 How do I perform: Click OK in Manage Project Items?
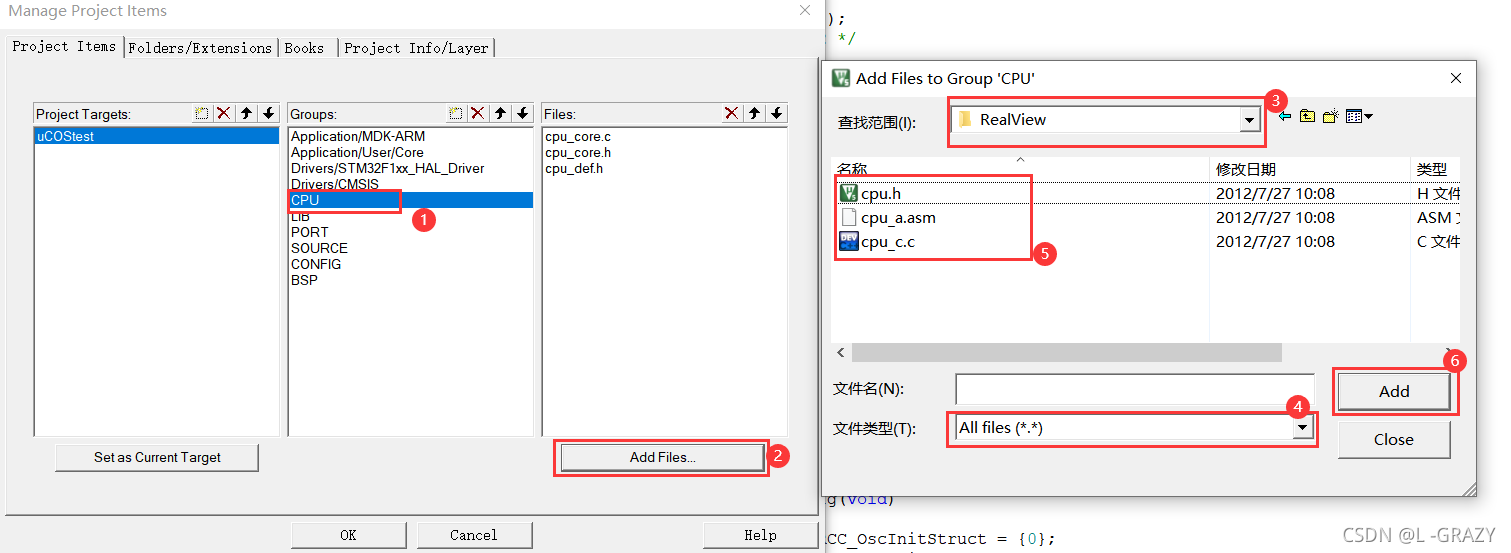pyautogui.click(x=348, y=535)
